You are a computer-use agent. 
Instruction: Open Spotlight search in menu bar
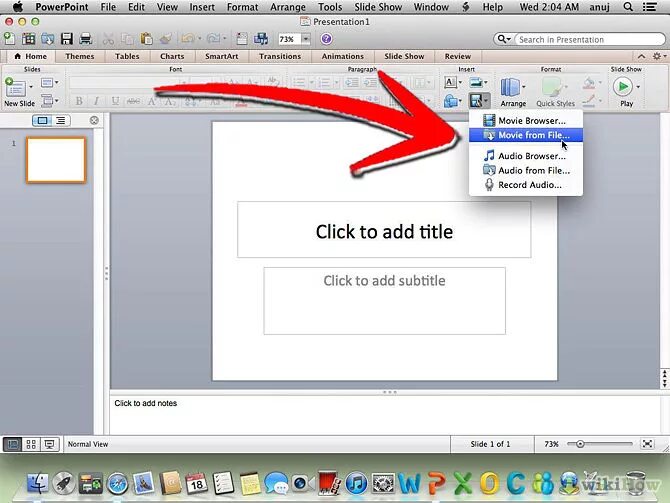tap(628, 7)
